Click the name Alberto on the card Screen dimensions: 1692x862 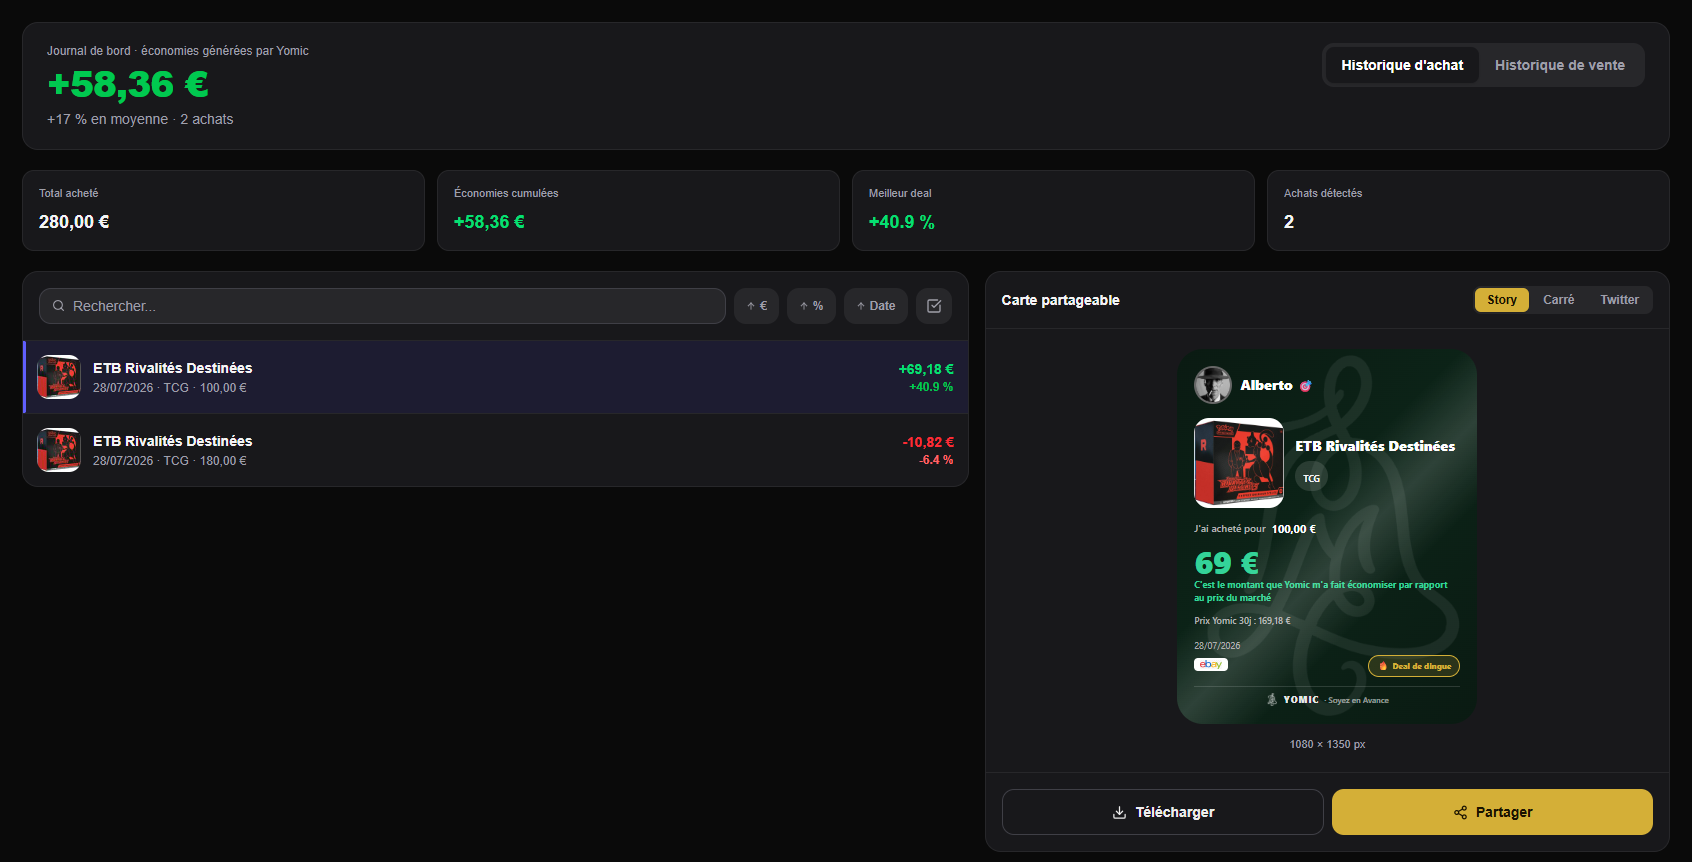pos(1266,386)
